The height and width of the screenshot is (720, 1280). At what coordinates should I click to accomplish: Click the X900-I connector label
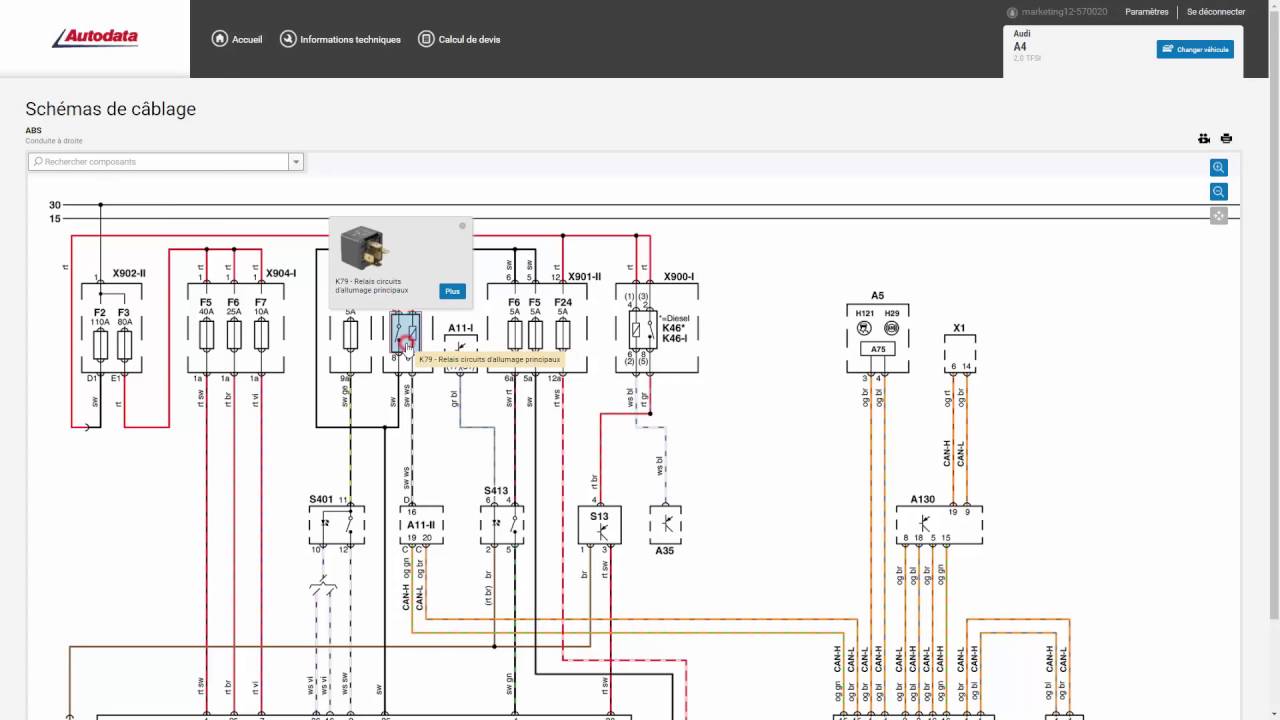click(x=679, y=277)
